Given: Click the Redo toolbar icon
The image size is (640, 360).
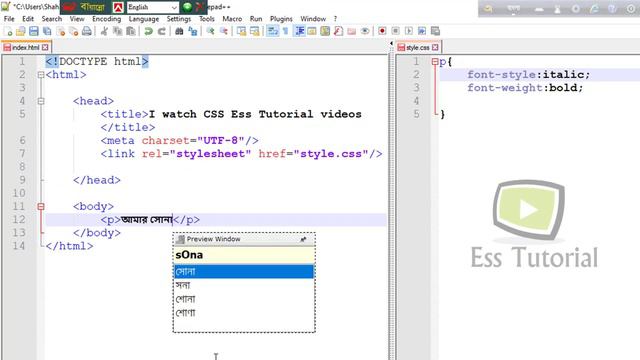Looking at the screenshot, I should 162,31.
